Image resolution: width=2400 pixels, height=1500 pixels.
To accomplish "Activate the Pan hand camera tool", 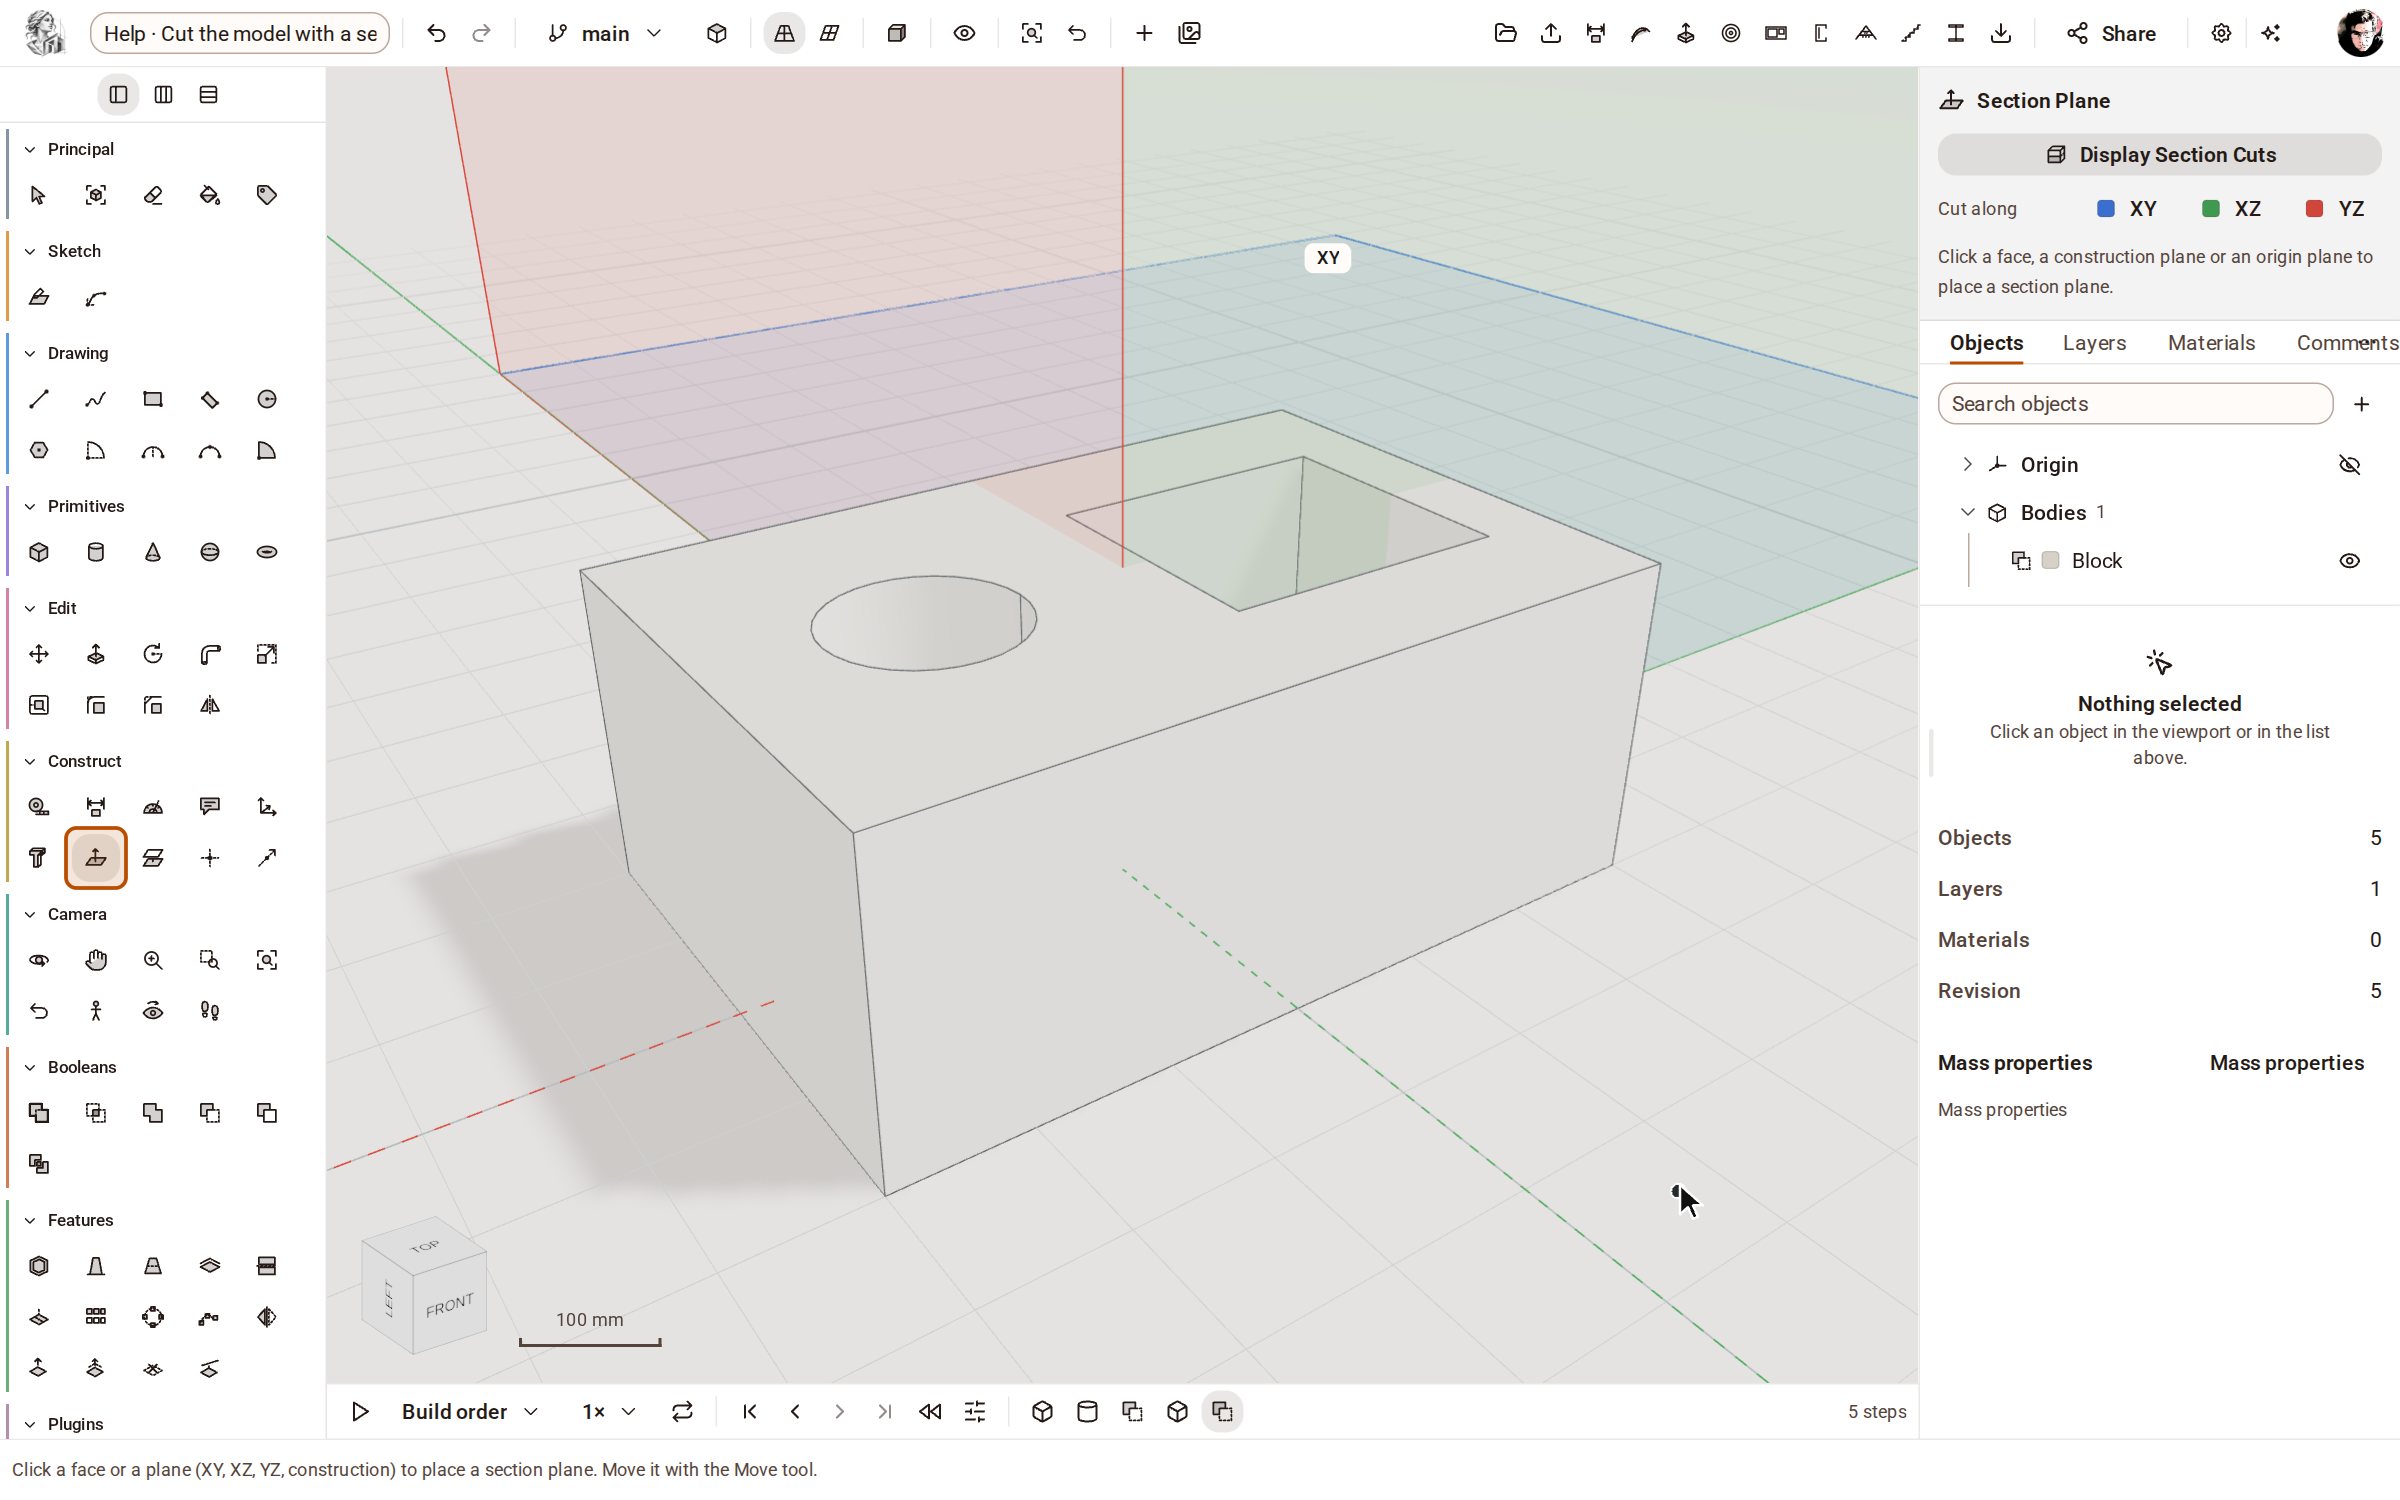I will (96, 960).
